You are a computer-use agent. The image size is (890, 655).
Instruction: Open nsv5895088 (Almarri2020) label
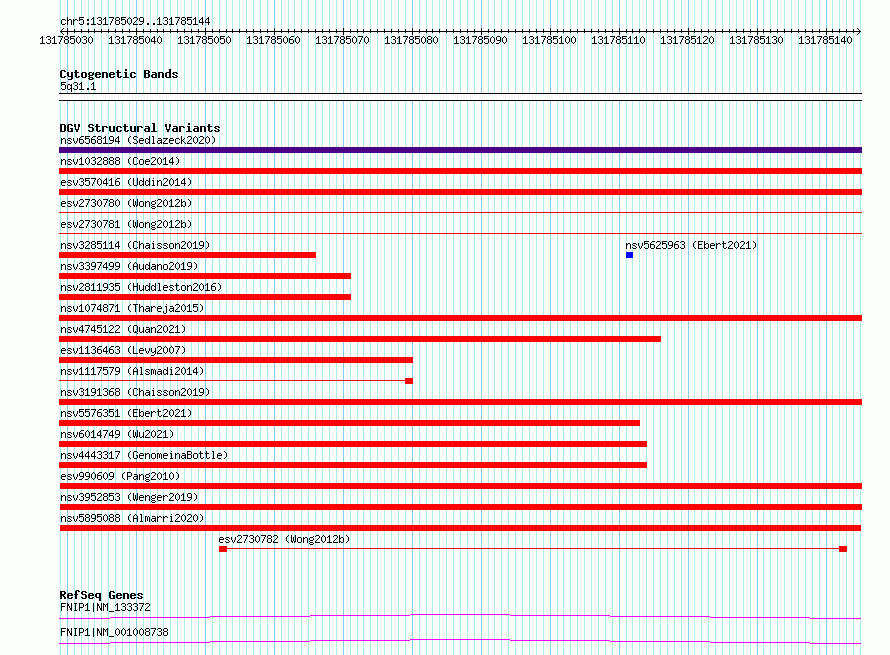click(132, 518)
